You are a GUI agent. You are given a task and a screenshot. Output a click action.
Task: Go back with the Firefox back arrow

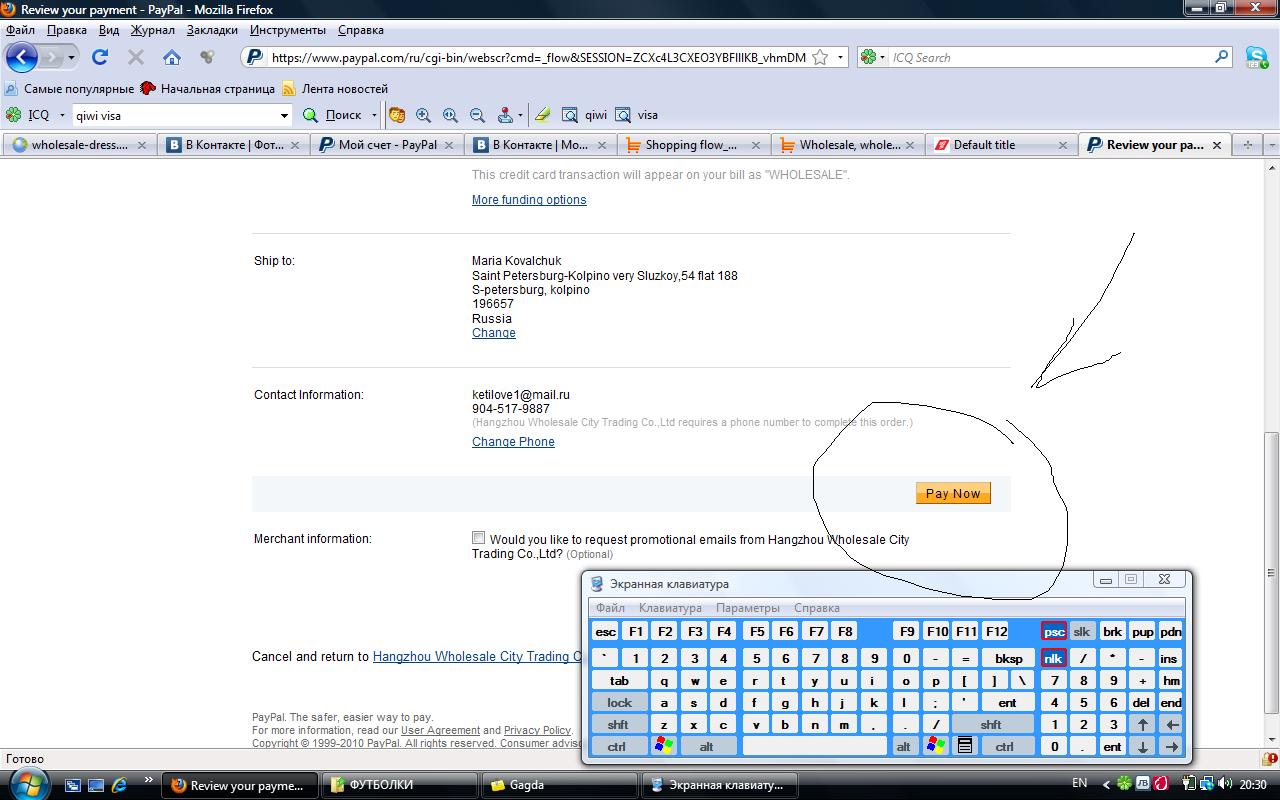point(21,57)
